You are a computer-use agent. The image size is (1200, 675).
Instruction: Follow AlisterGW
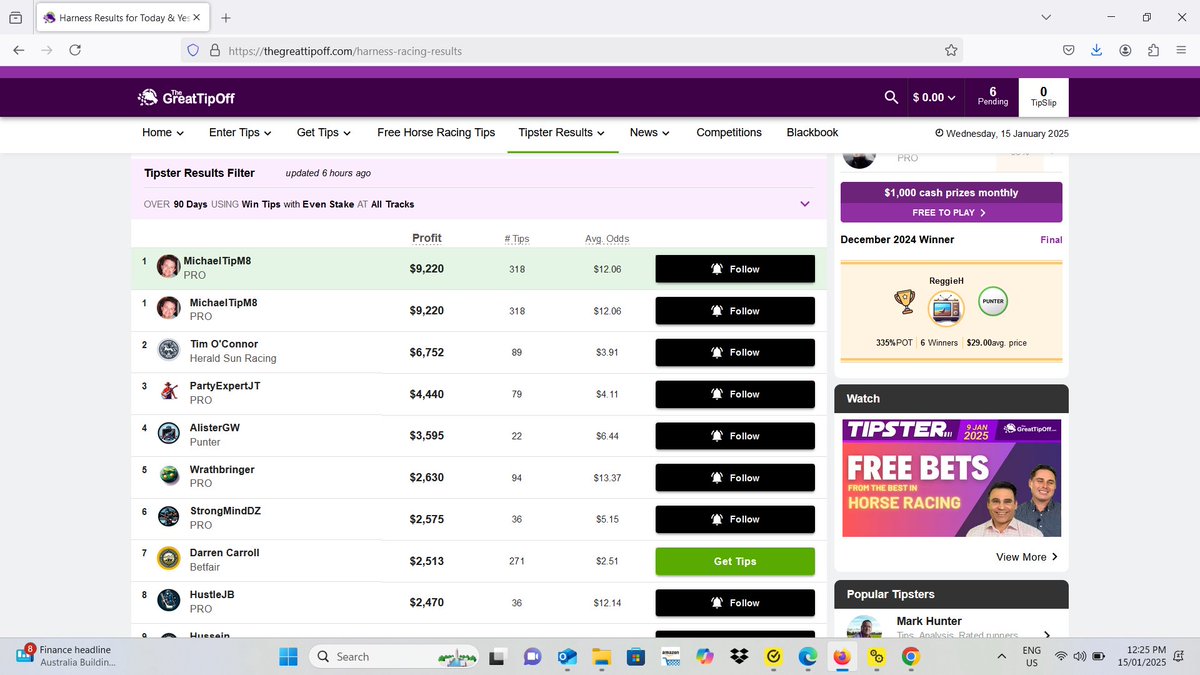click(x=735, y=436)
